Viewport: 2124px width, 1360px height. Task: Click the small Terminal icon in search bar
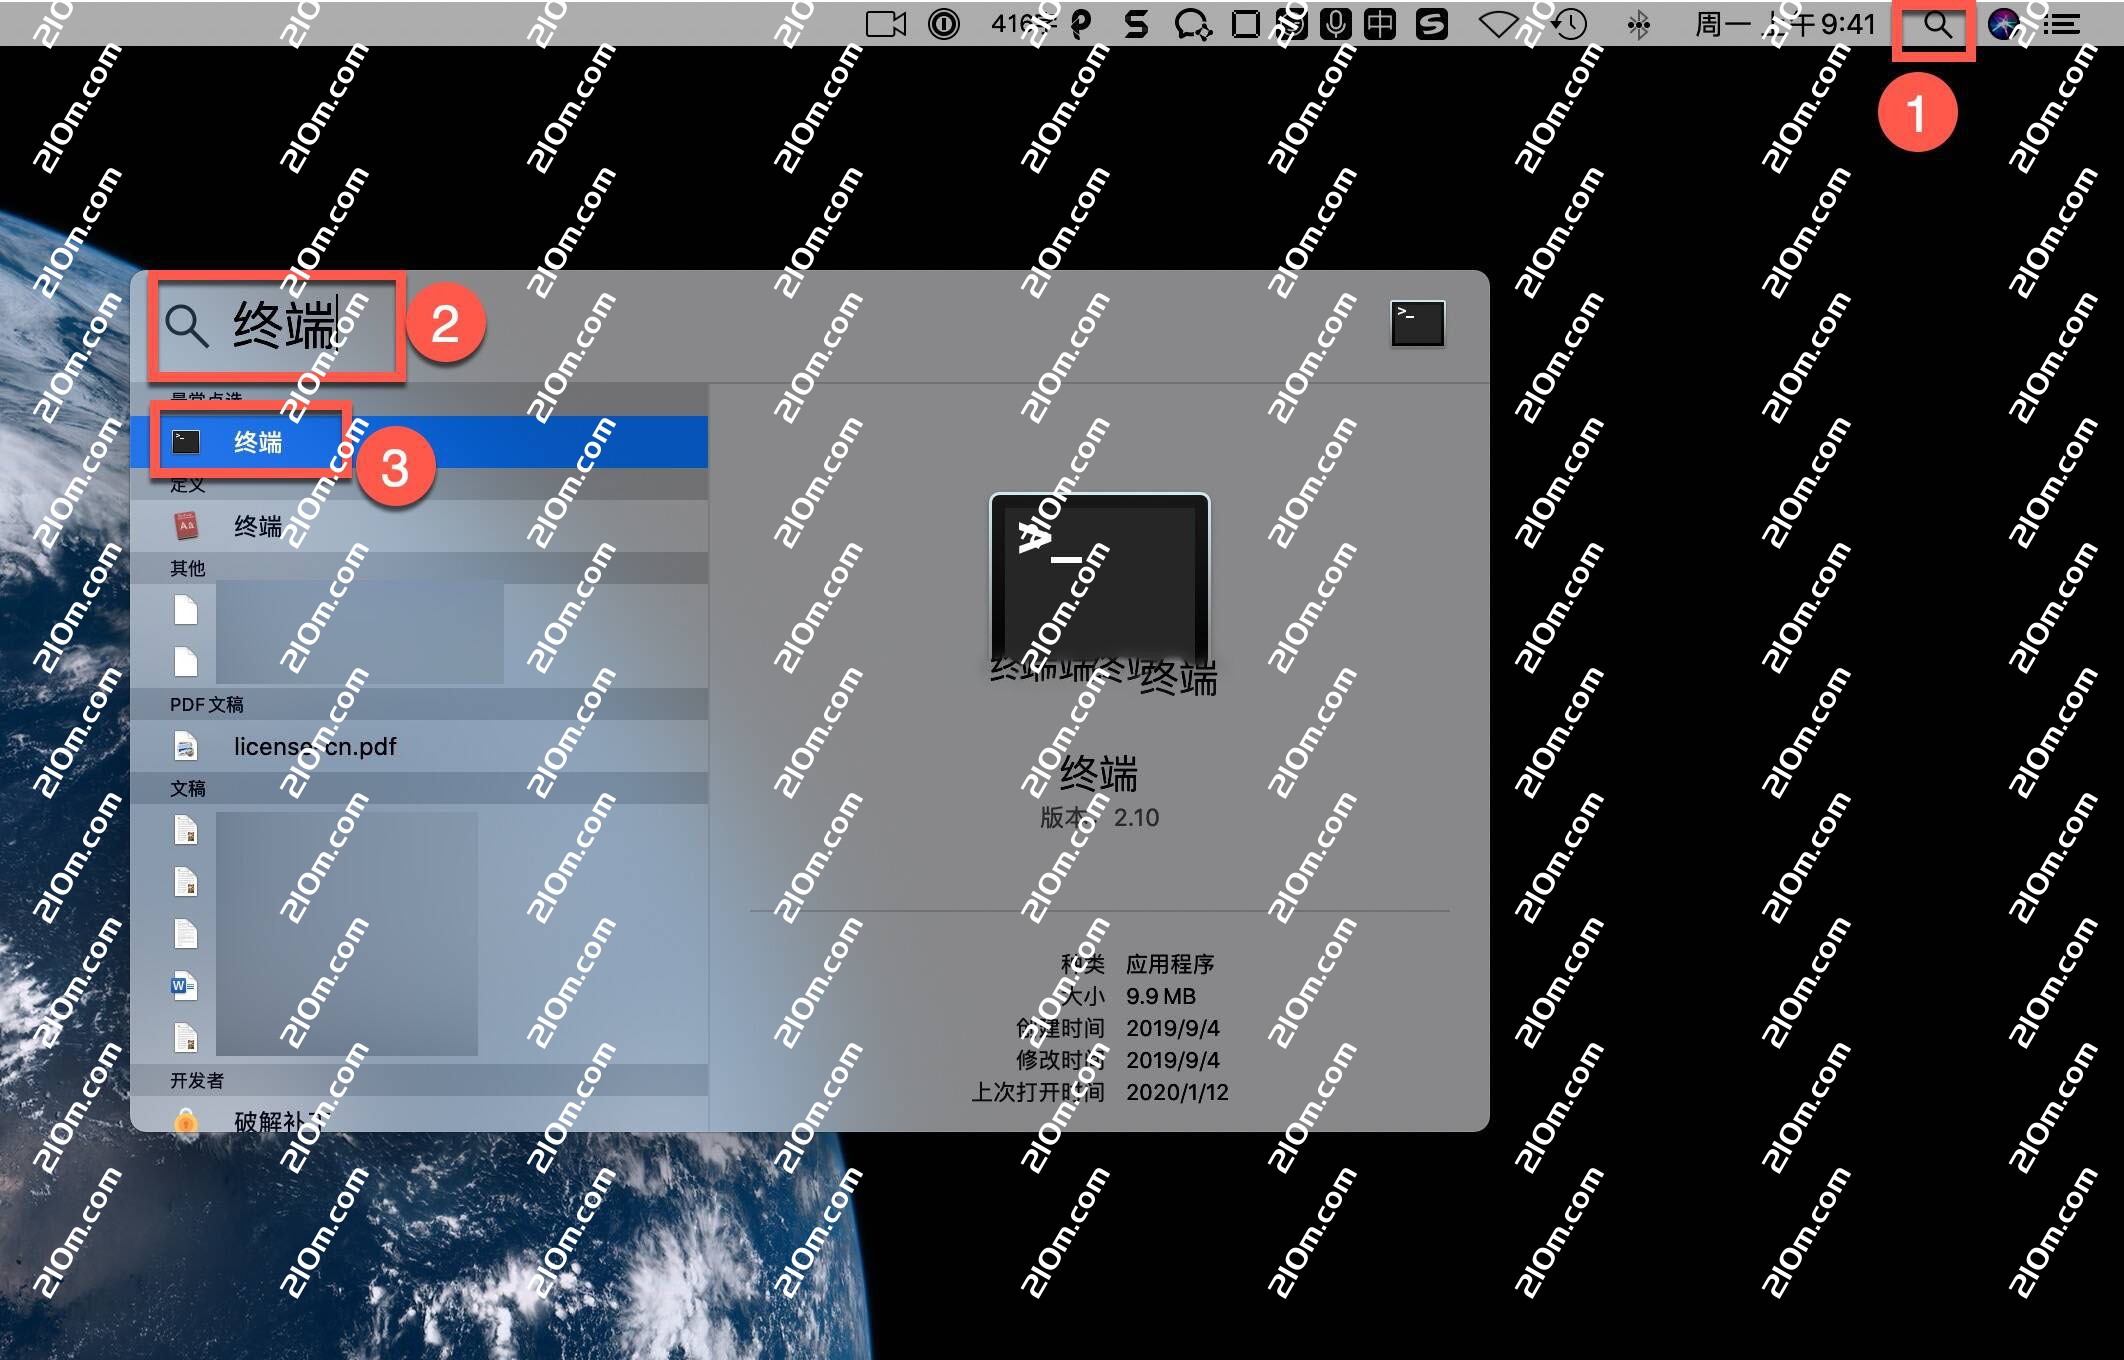(x=1417, y=324)
